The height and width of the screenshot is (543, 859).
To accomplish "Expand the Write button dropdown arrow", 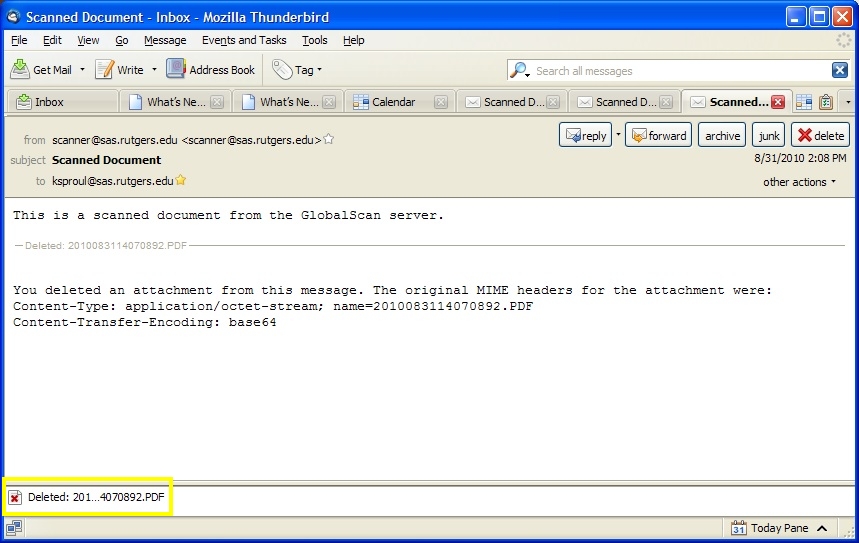I will [154, 70].
